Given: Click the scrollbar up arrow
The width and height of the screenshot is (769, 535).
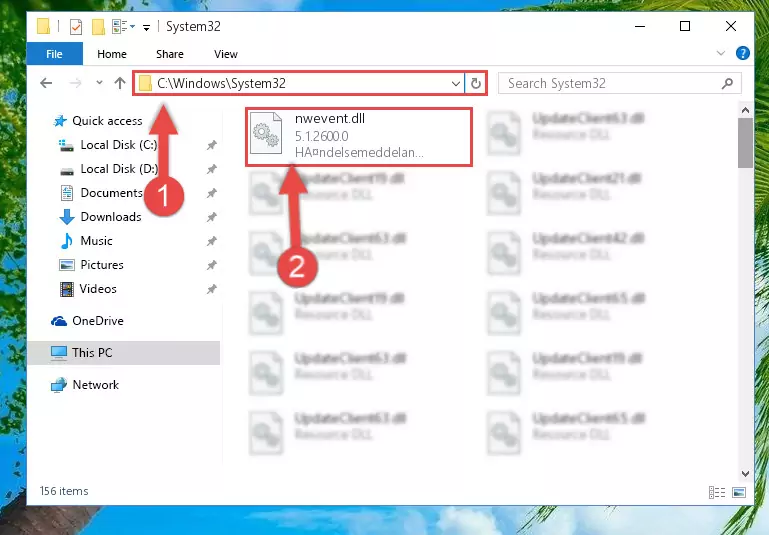Looking at the screenshot, I should click(x=745, y=110).
